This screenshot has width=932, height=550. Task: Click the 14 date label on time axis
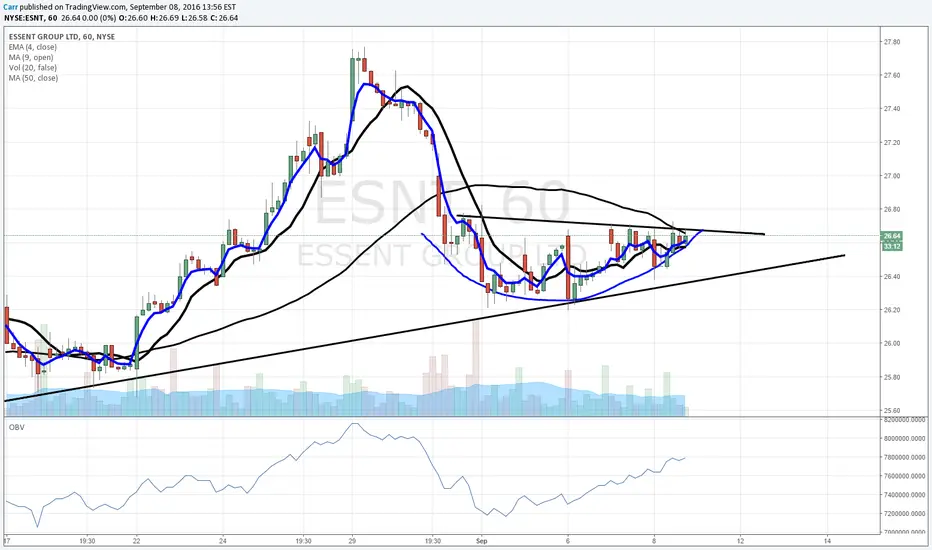coord(827,541)
